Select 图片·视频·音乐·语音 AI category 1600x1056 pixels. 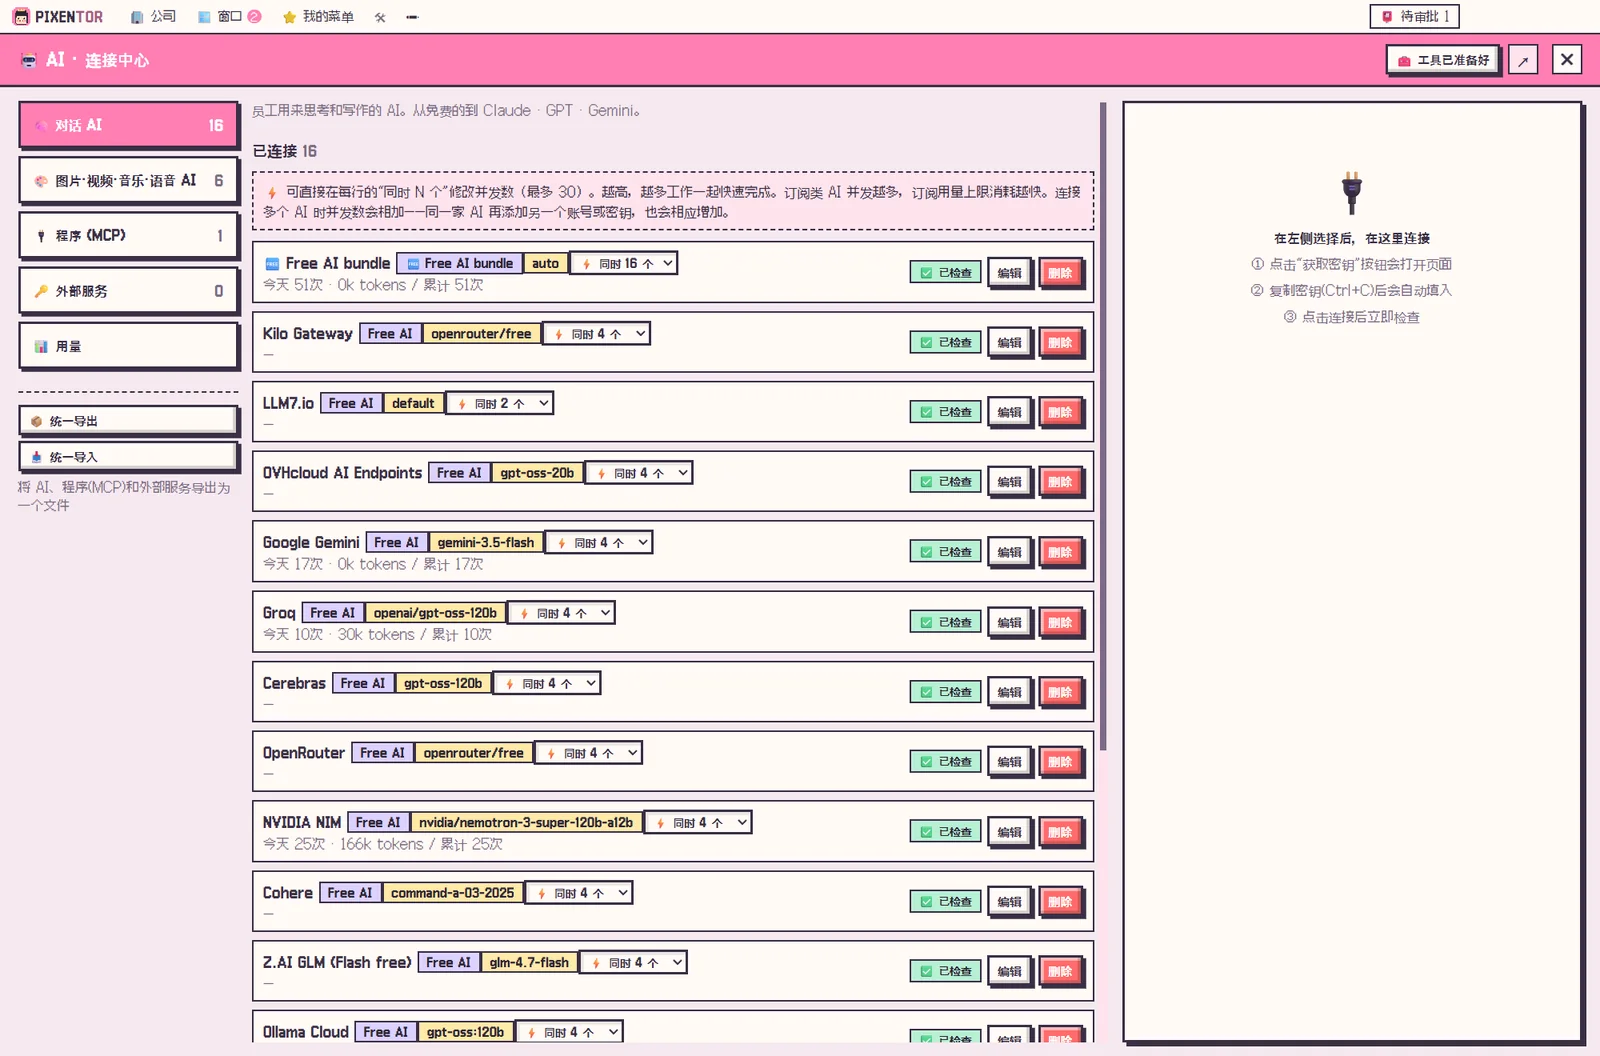128,181
